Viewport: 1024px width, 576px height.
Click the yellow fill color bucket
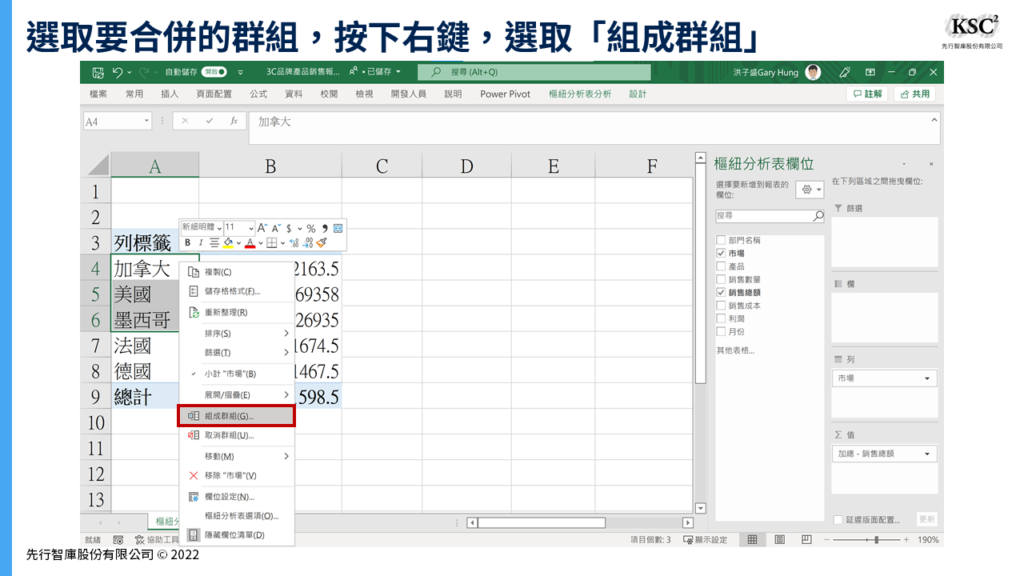click(x=228, y=243)
